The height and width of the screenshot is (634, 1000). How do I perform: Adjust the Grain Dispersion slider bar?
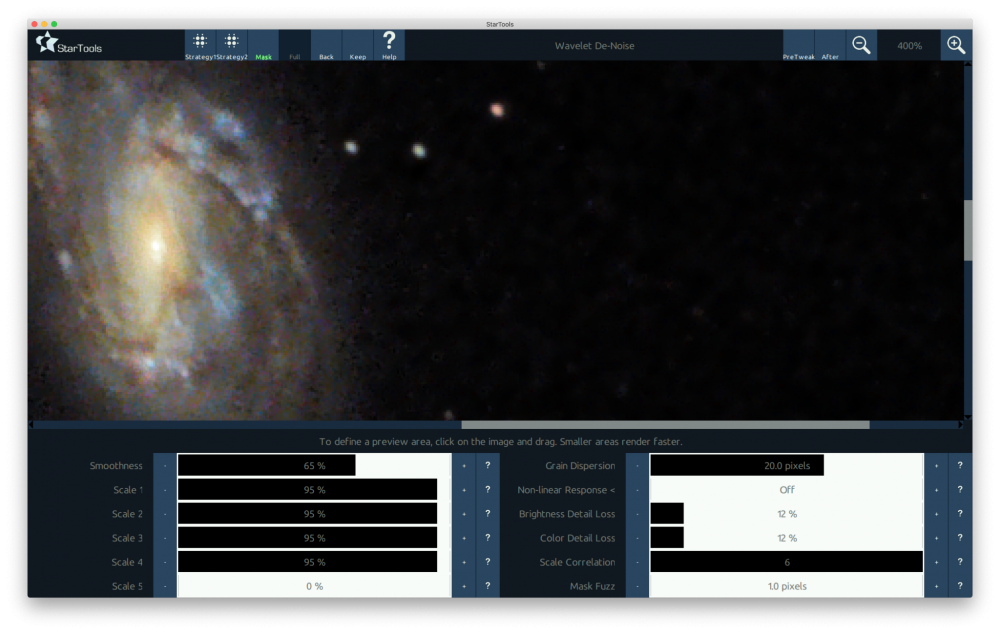click(x=786, y=466)
